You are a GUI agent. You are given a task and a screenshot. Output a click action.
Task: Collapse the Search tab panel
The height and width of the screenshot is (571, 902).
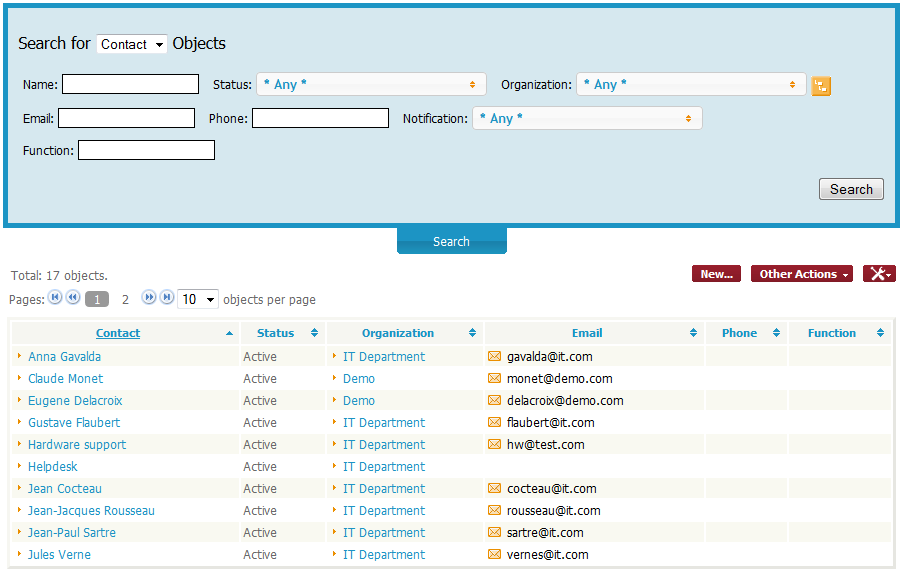(x=451, y=241)
